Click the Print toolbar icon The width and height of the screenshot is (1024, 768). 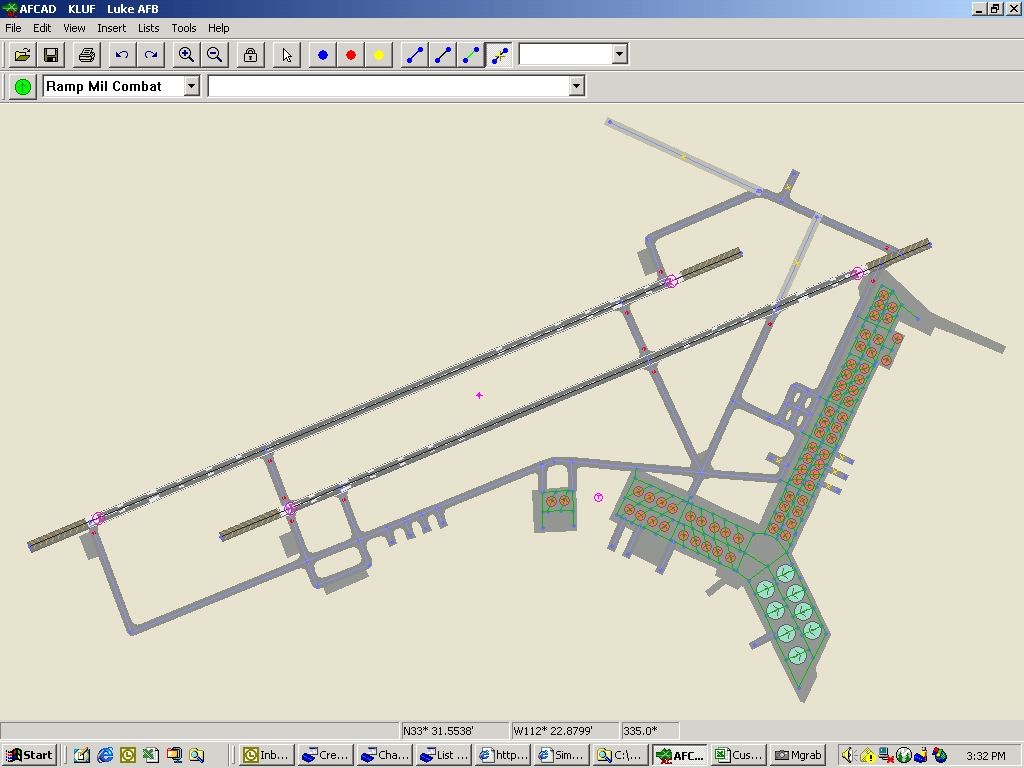(x=86, y=55)
